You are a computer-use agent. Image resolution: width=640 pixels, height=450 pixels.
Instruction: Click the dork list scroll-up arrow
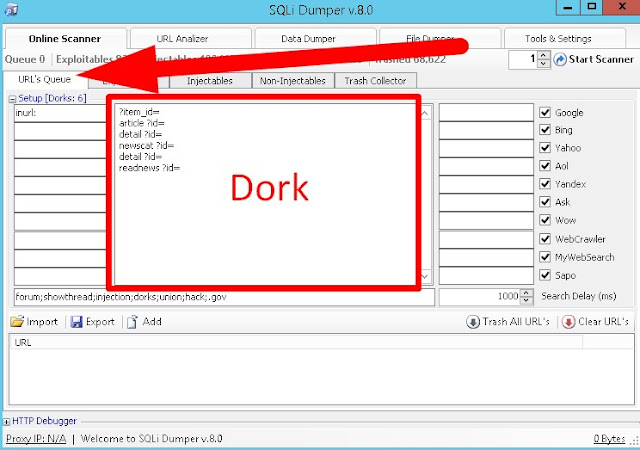[x=425, y=113]
